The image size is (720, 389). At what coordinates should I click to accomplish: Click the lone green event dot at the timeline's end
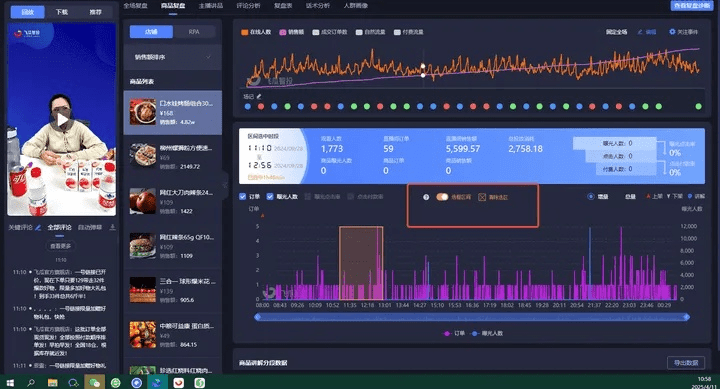click(698, 107)
